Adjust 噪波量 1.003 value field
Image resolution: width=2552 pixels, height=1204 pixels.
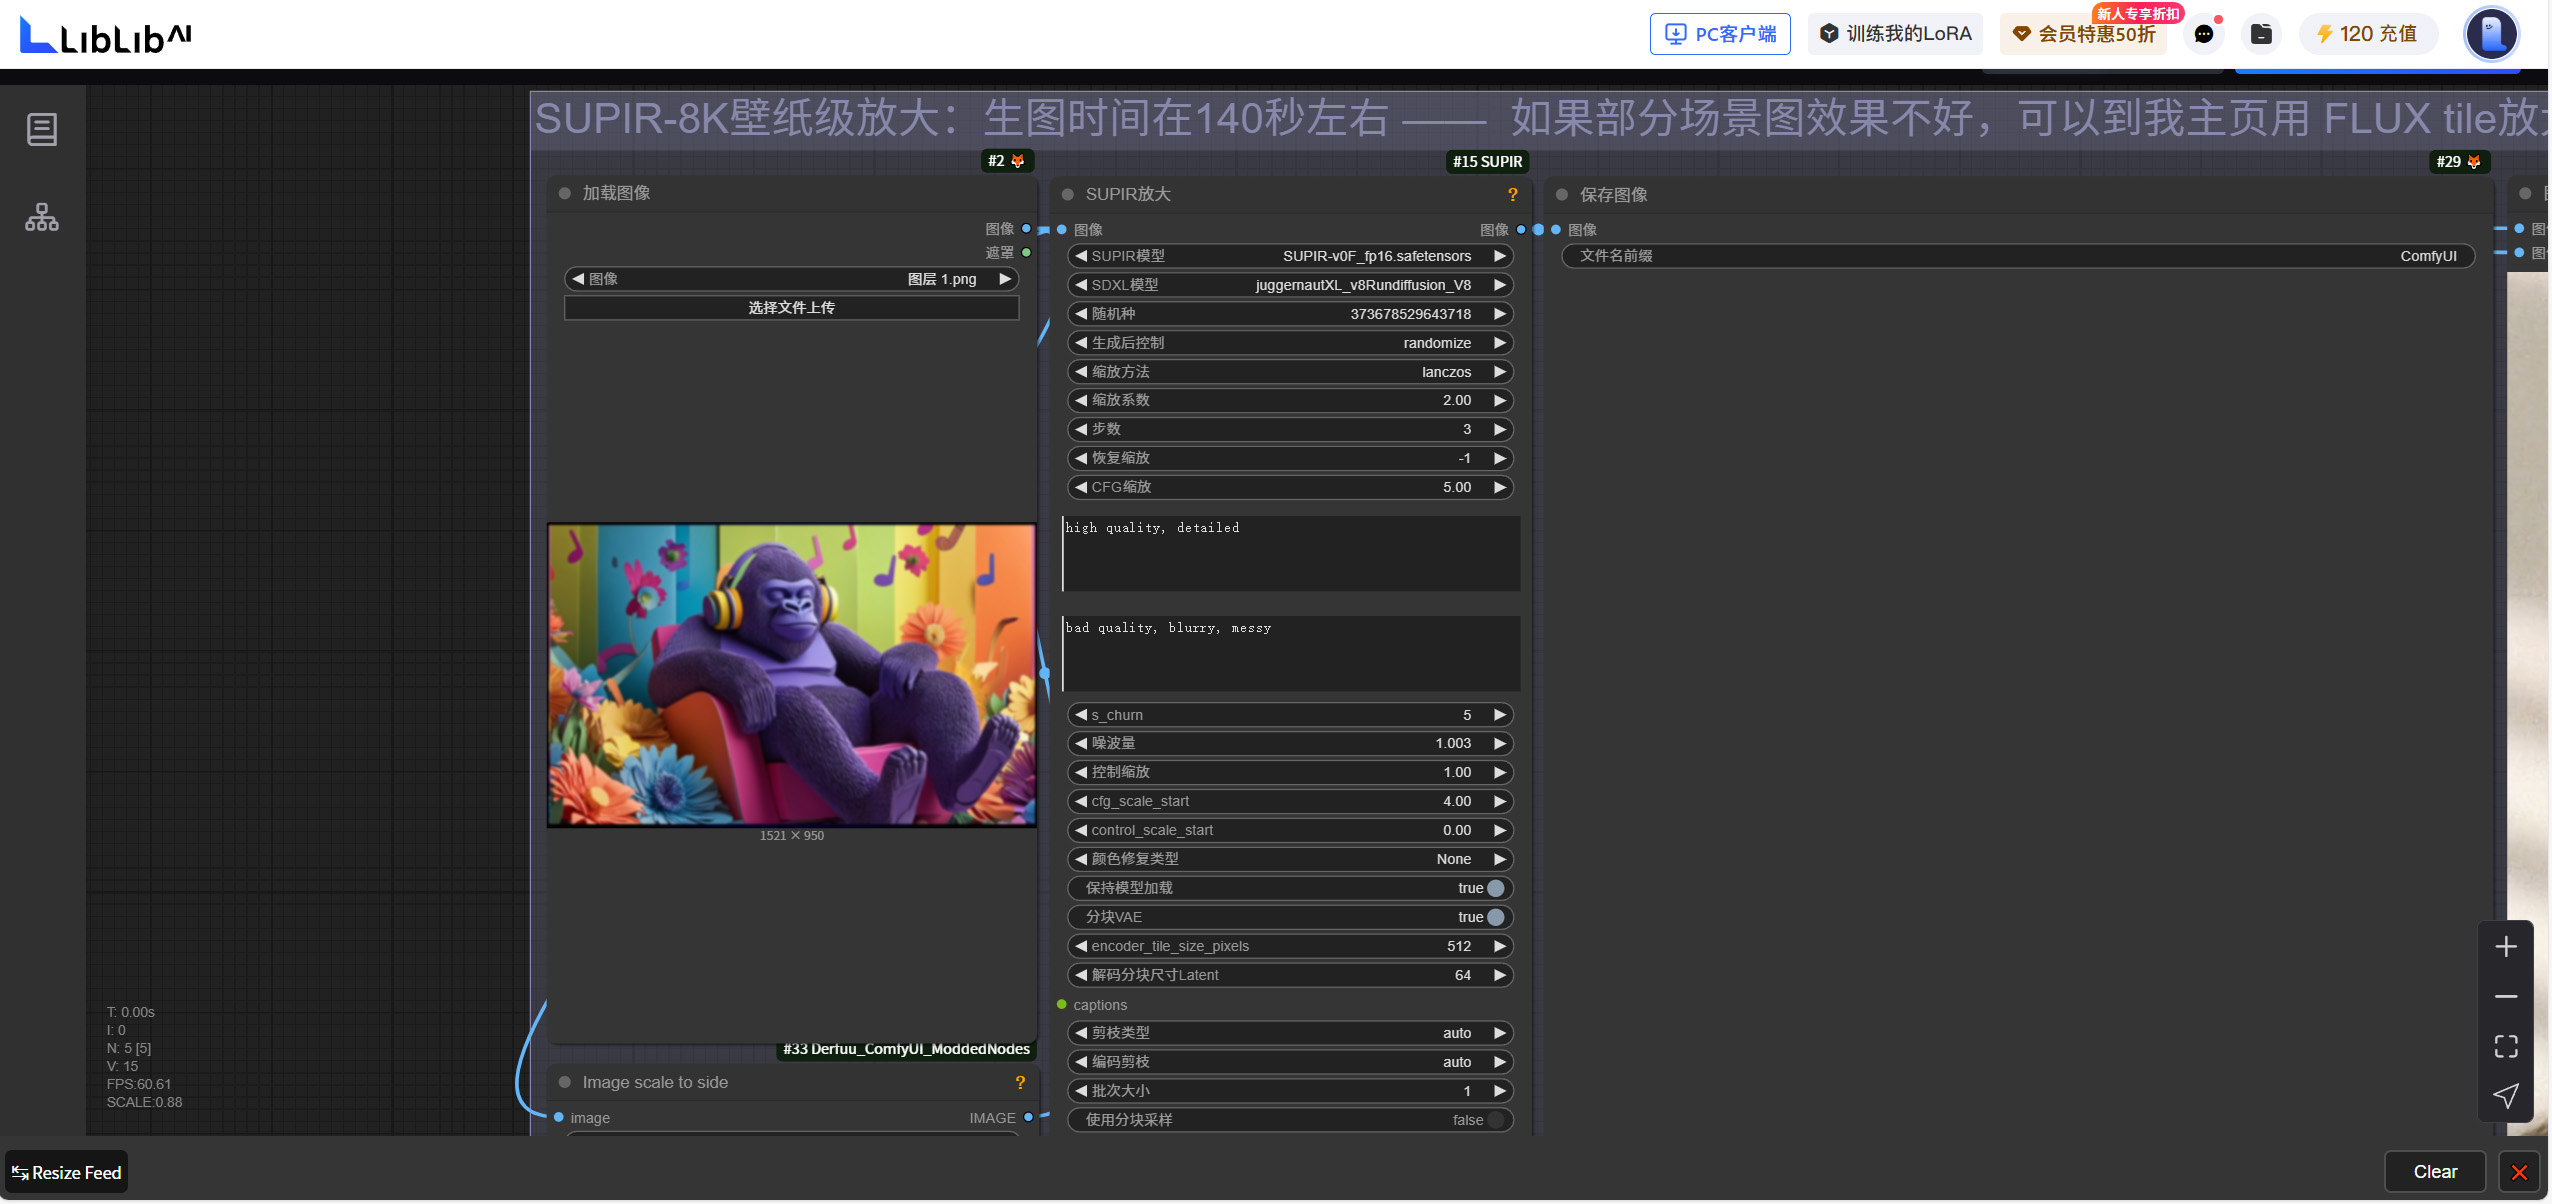1290,743
